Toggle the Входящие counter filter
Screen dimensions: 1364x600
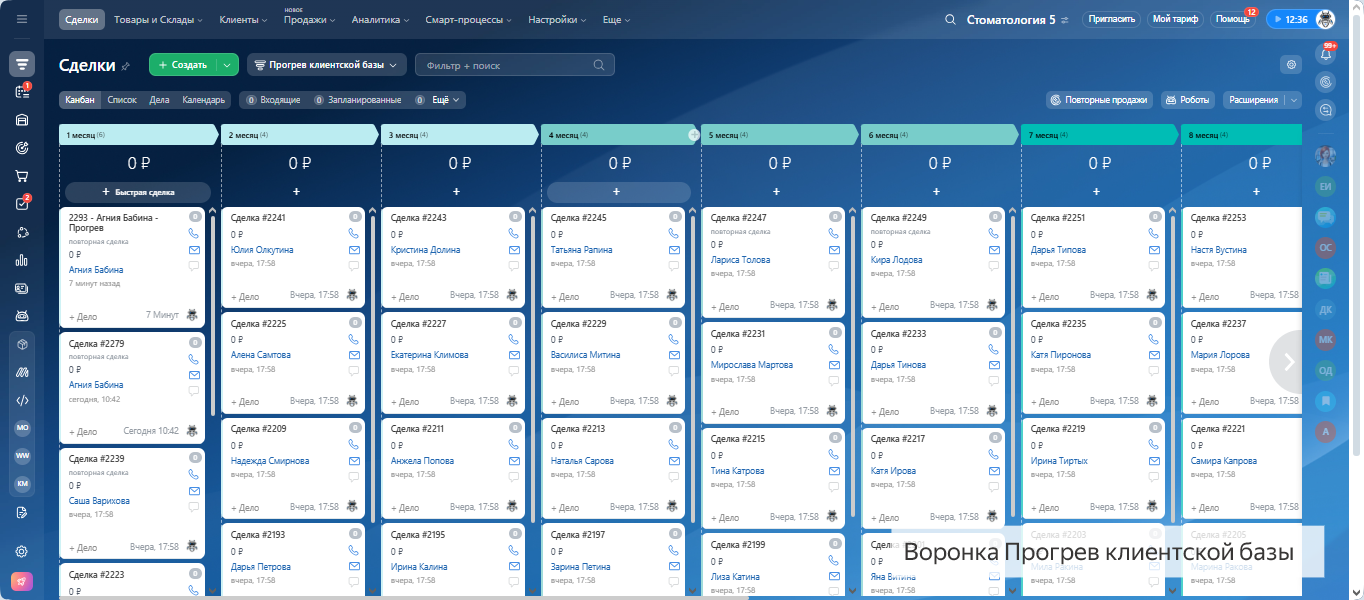point(273,100)
